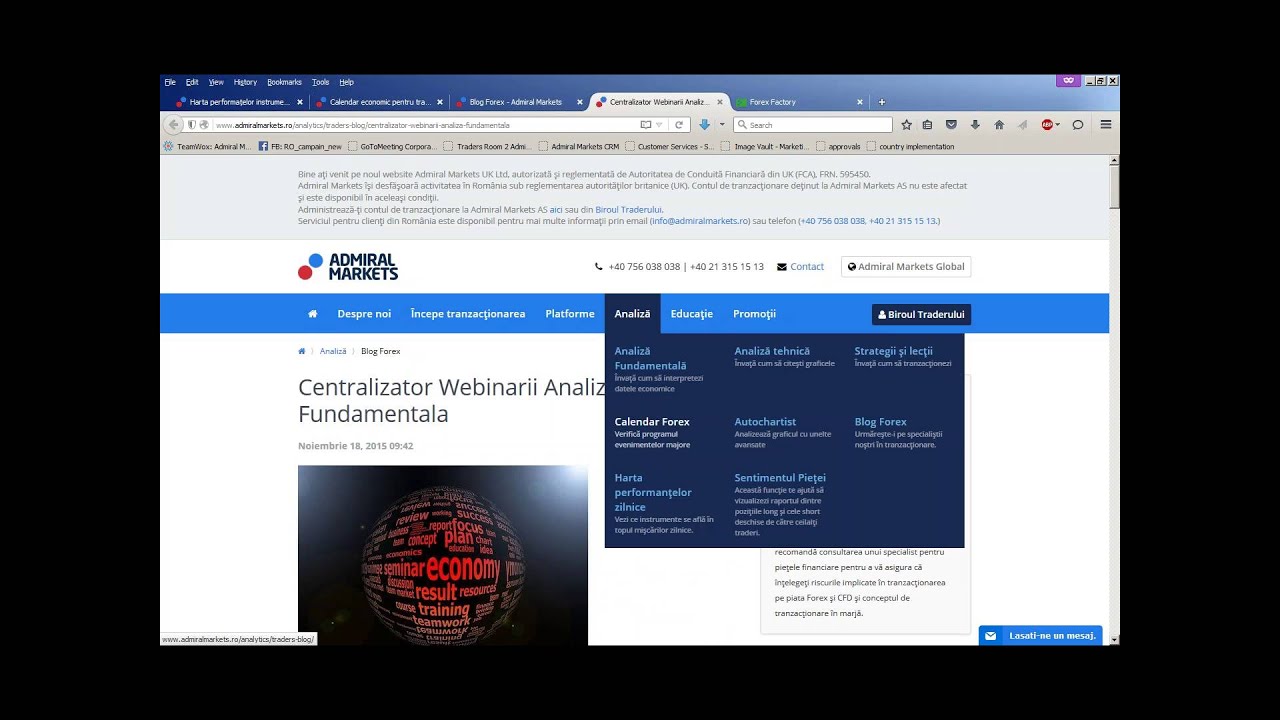Show bookmarks list icon in toolbar
This screenshot has width=1280, height=720.
point(928,125)
